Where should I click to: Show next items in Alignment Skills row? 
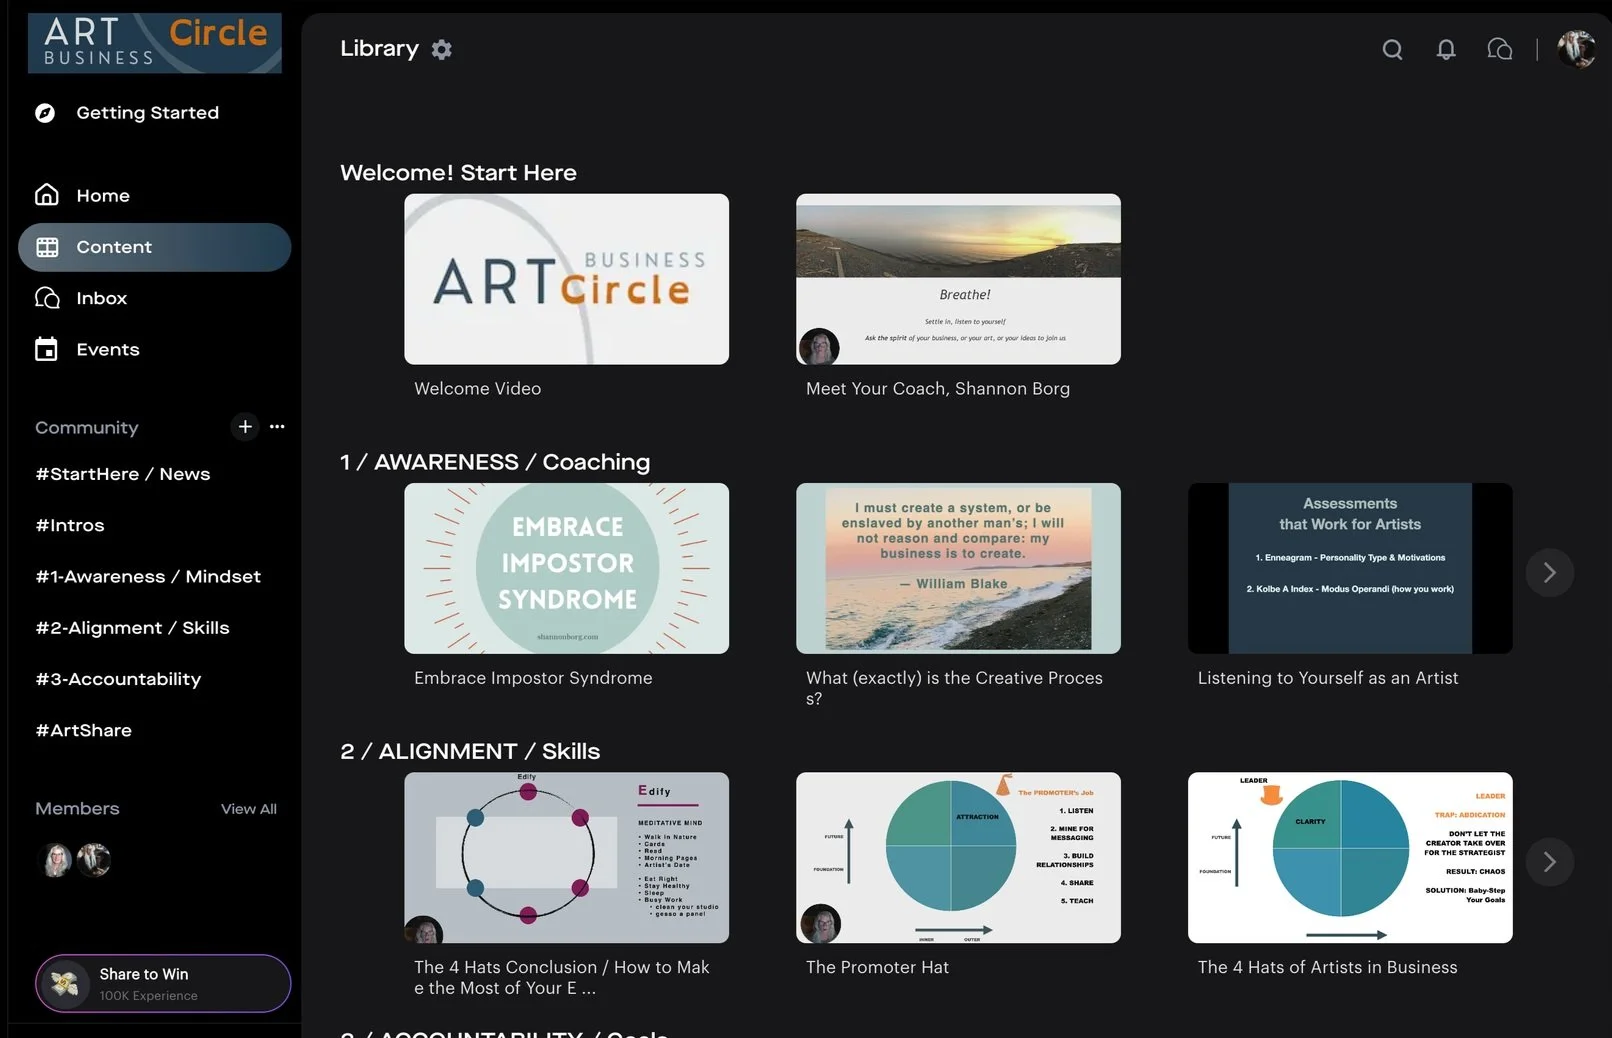pos(1549,862)
